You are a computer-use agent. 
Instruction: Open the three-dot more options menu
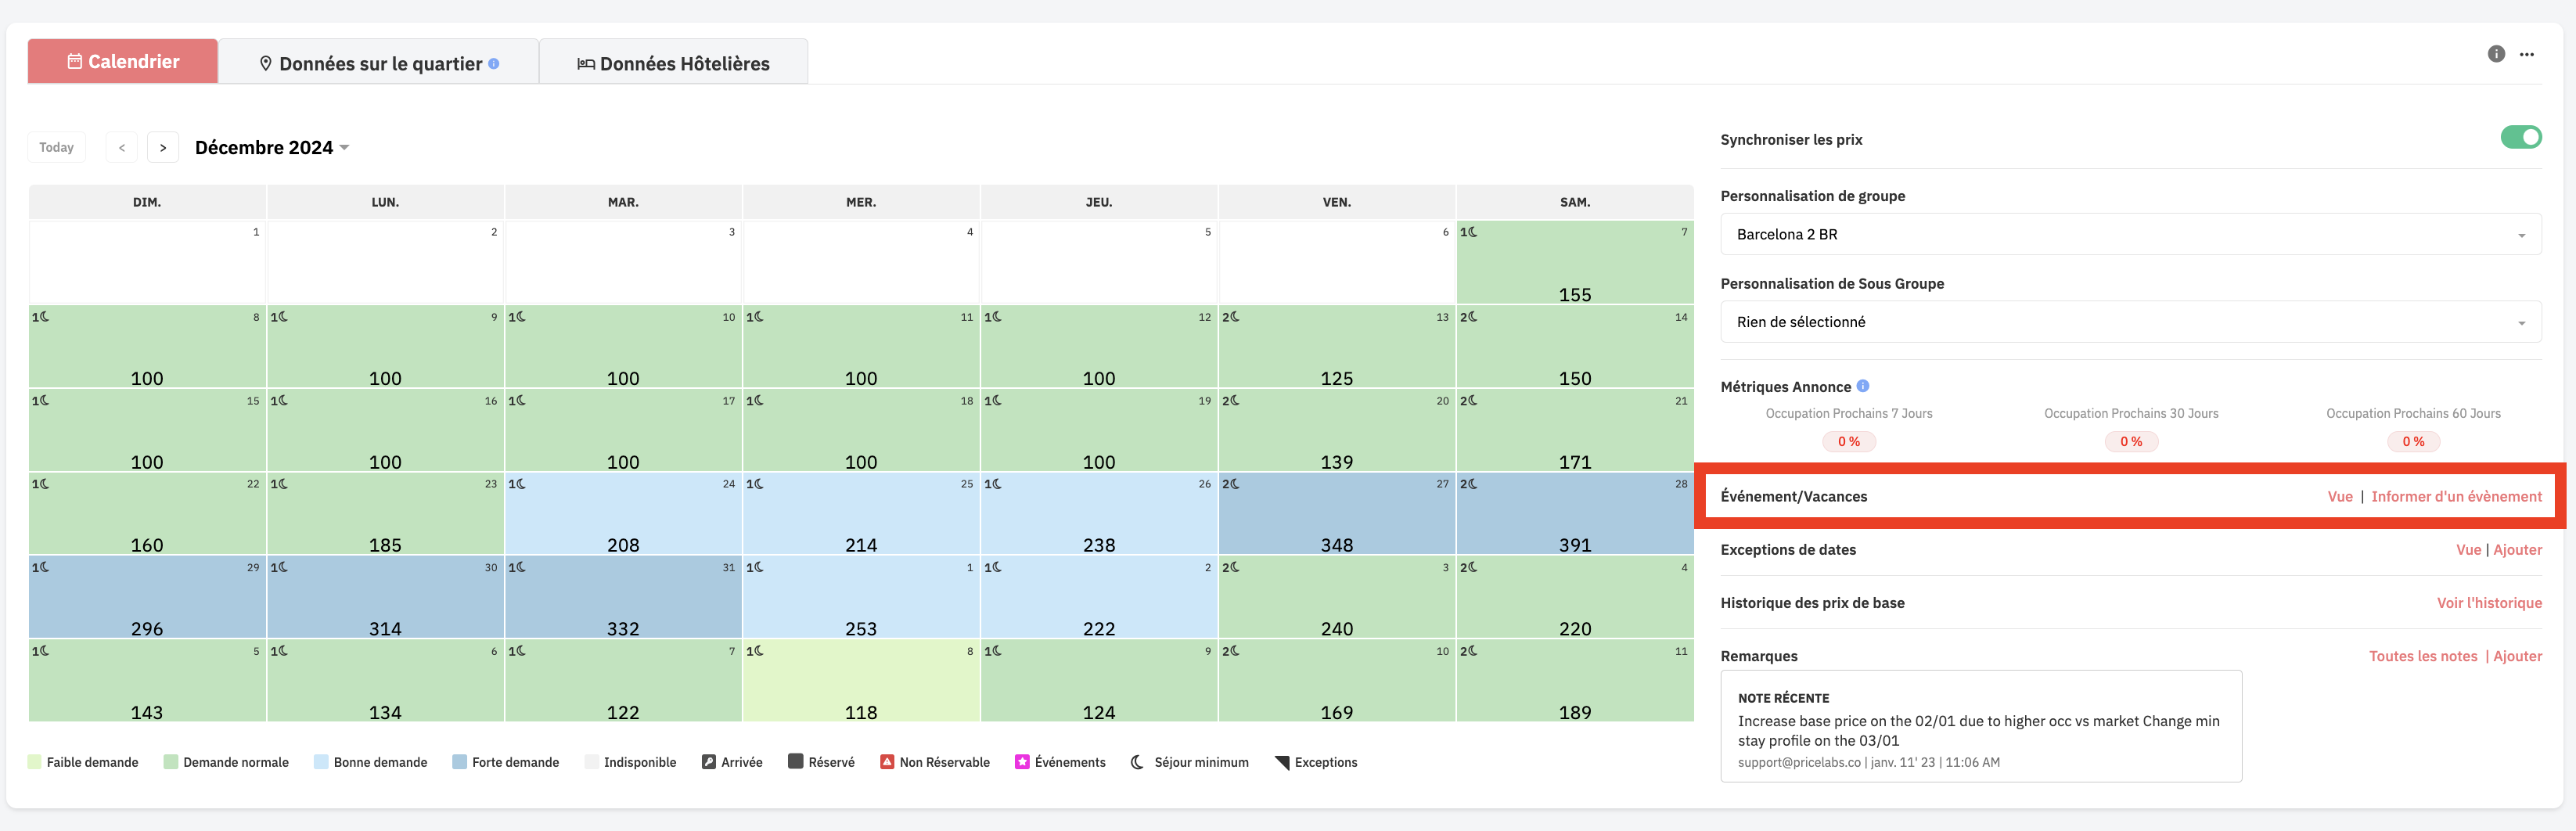[x=2526, y=54]
